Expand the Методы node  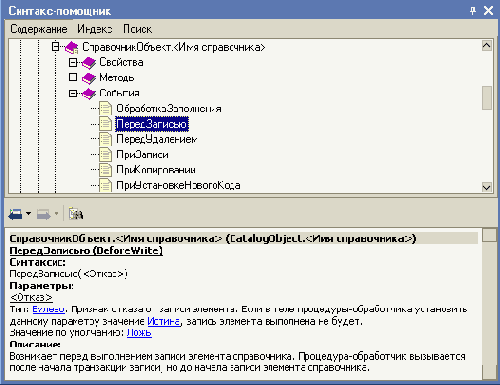click(73, 77)
